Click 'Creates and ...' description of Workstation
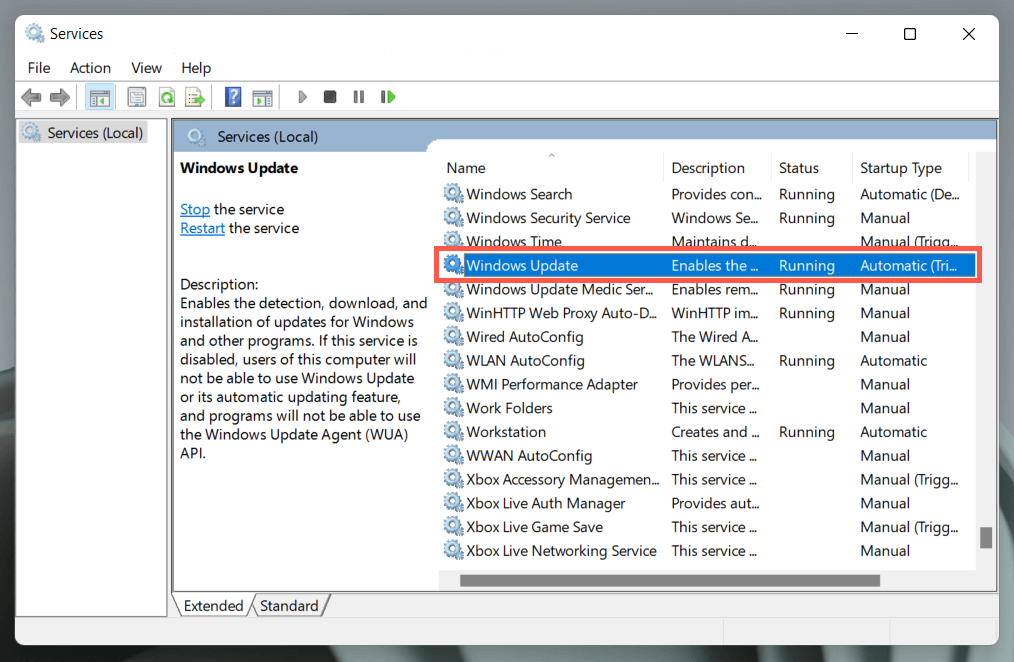Screen dimensions: 1014x662 [715, 432]
